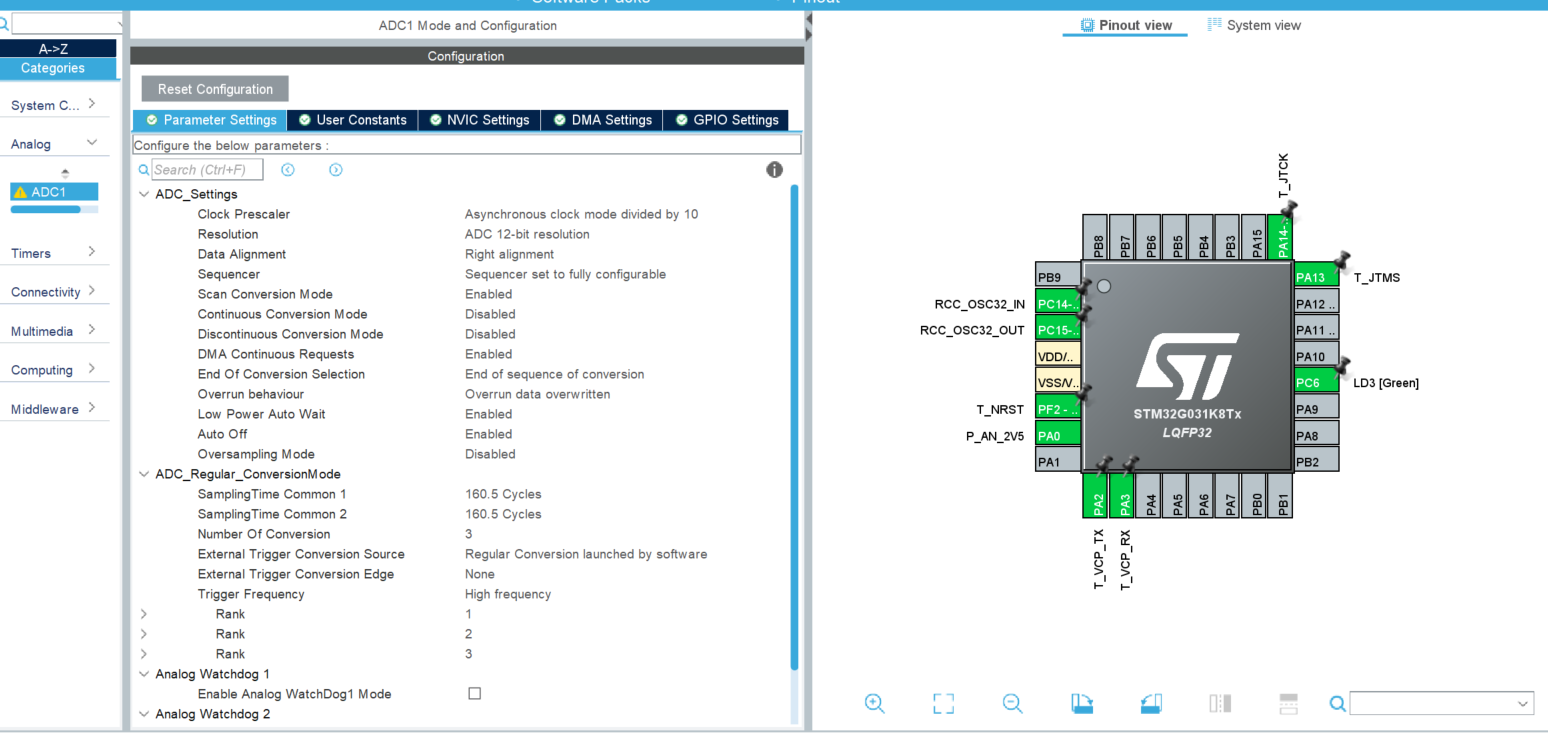Click the next search result arrow

pos(335,169)
